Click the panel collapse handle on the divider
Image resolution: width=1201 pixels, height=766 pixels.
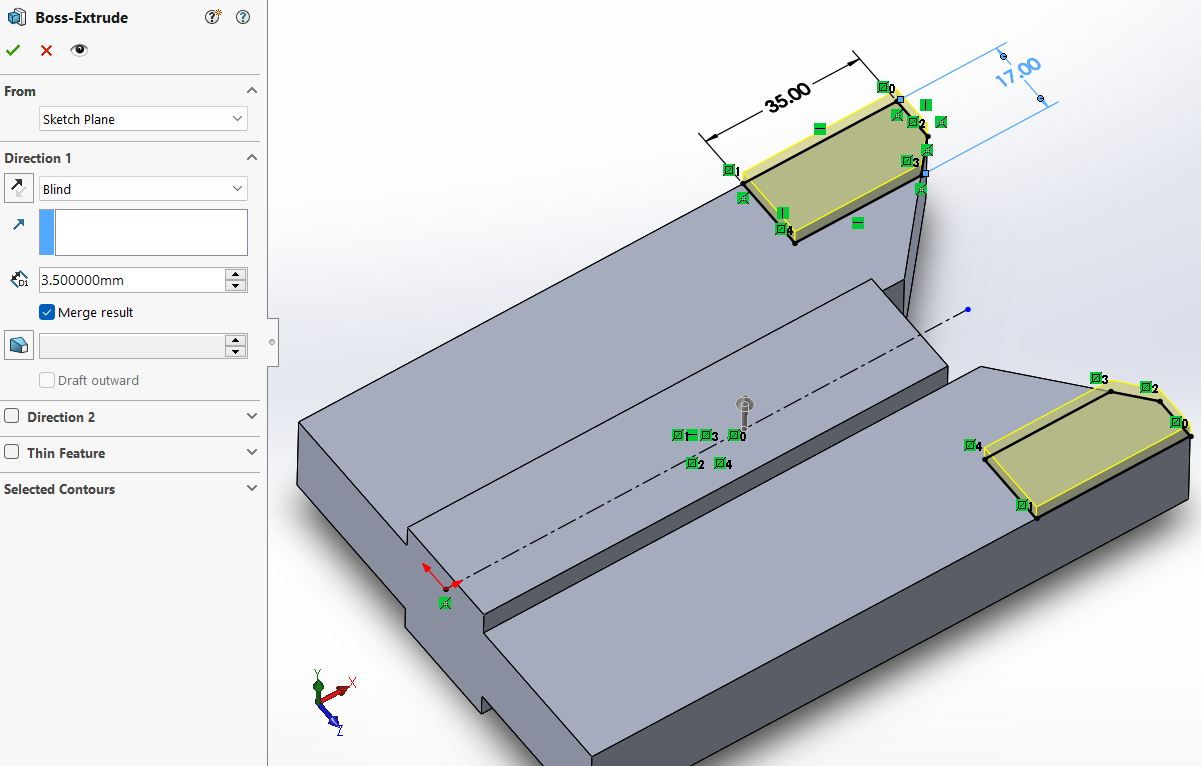[x=272, y=342]
